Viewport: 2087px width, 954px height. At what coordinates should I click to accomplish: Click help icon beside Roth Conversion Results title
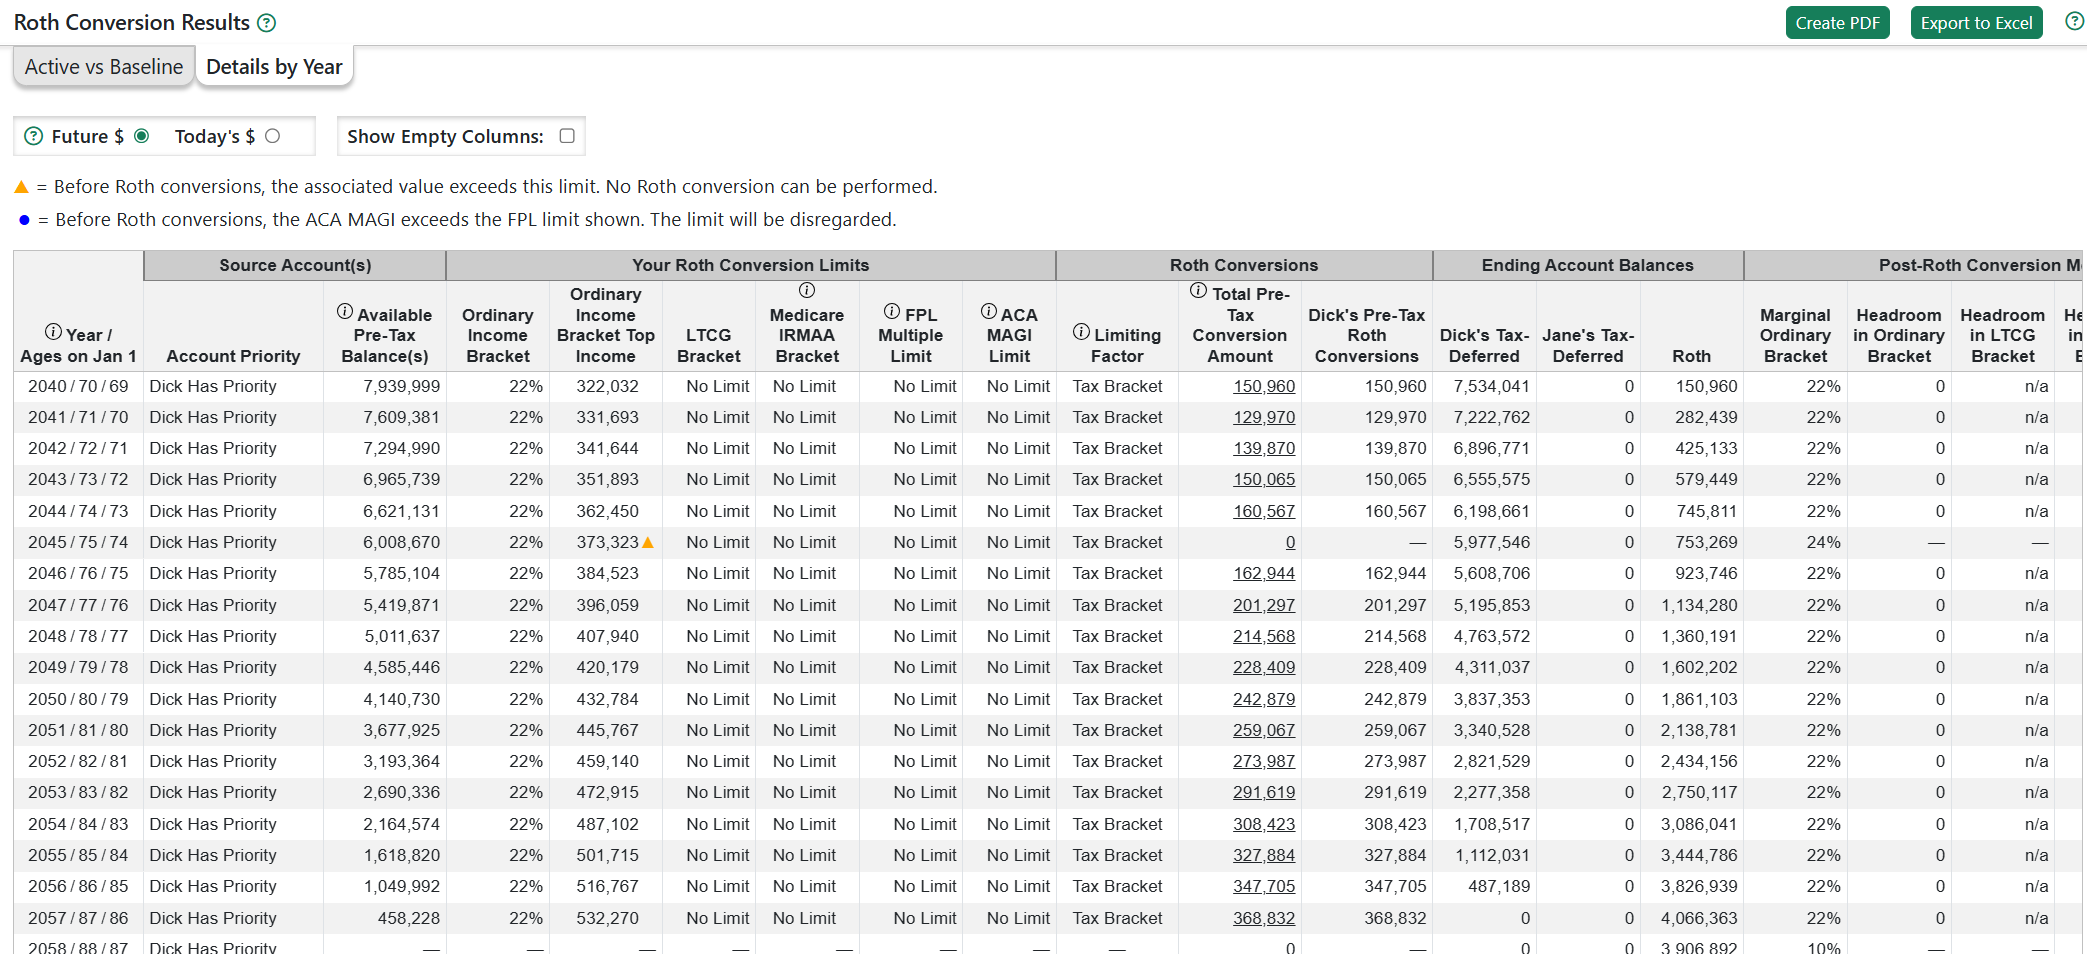266,23
